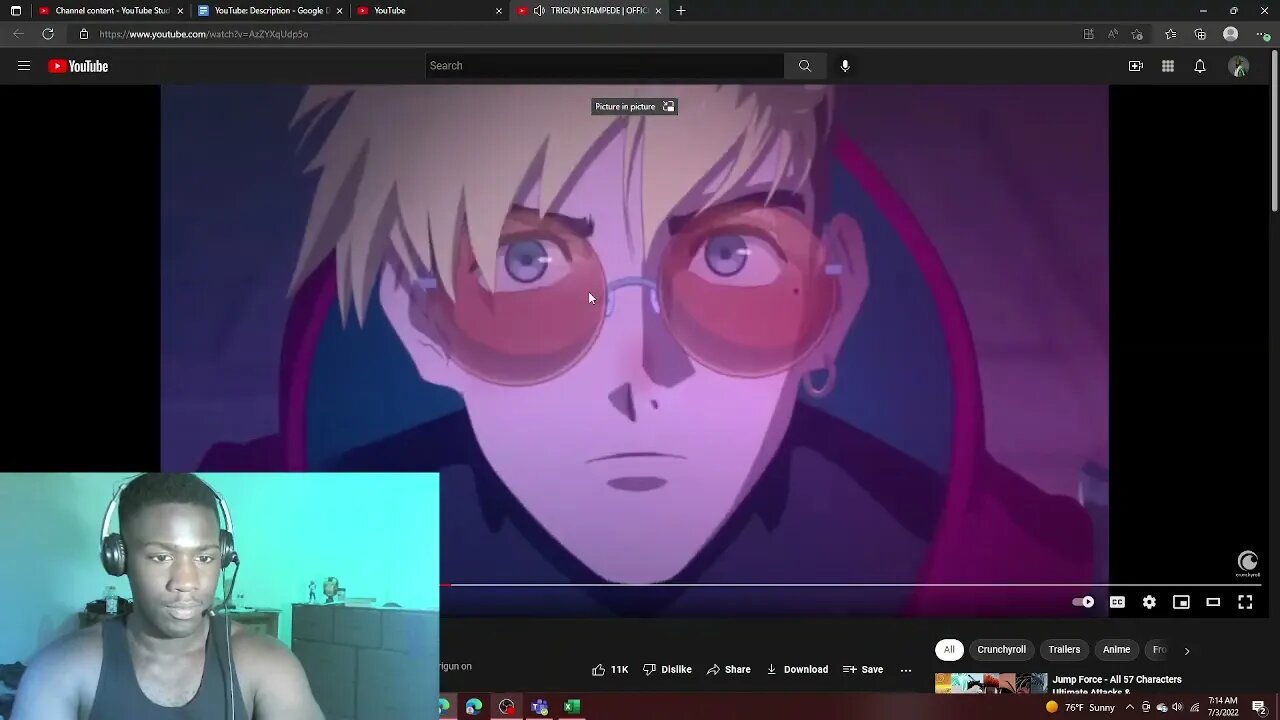Reload the page in the browser
The width and height of the screenshot is (1280, 720).
48,34
